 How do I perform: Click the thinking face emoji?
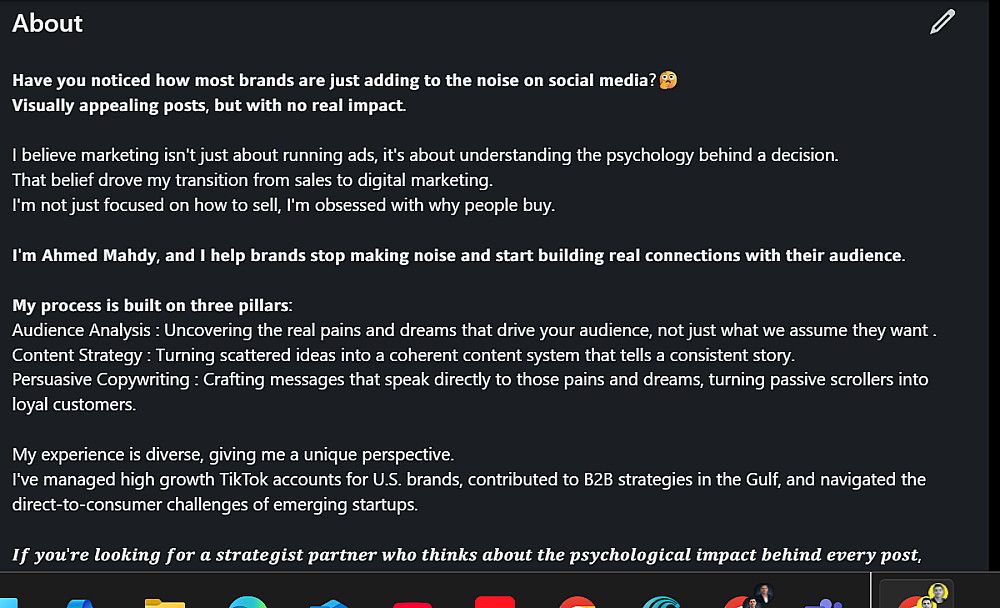pos(668,80)
